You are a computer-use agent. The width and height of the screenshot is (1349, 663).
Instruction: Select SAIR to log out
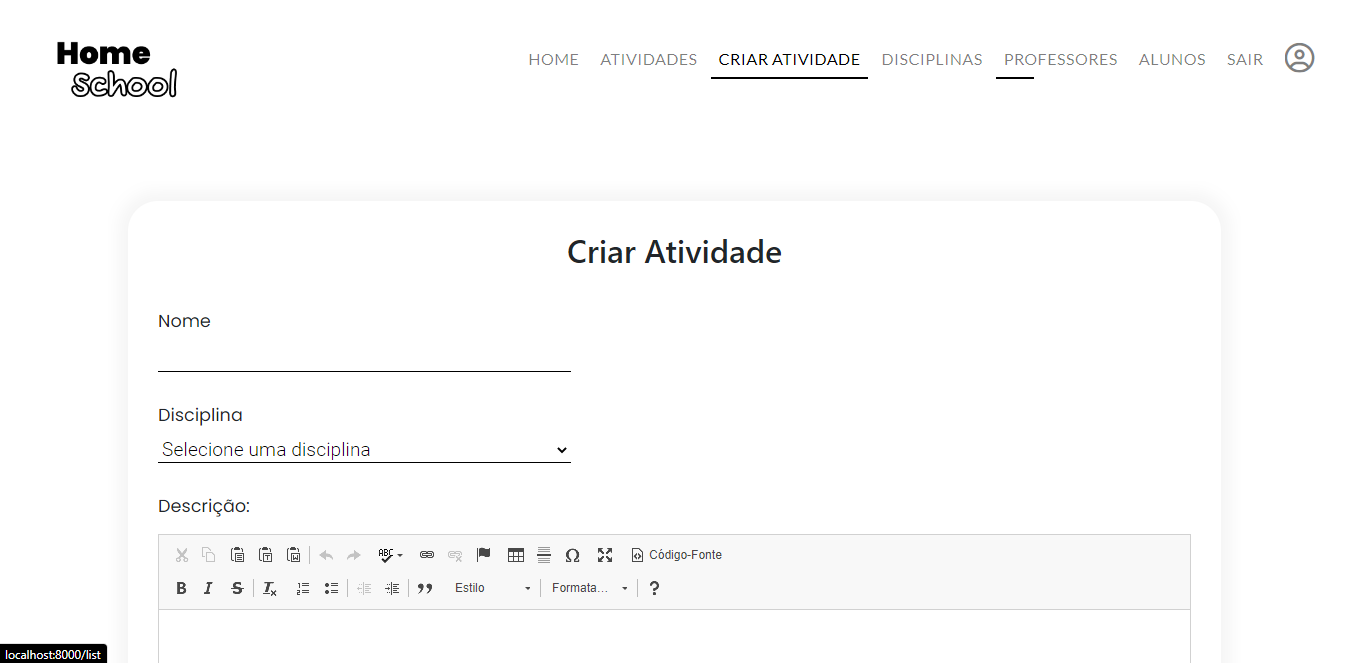point(1244,59)
